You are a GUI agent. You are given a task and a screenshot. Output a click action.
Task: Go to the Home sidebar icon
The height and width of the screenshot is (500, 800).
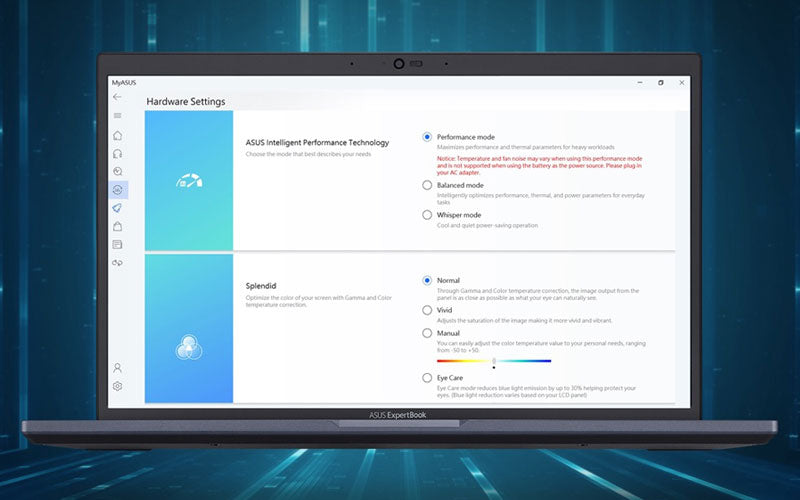point(117,135)
